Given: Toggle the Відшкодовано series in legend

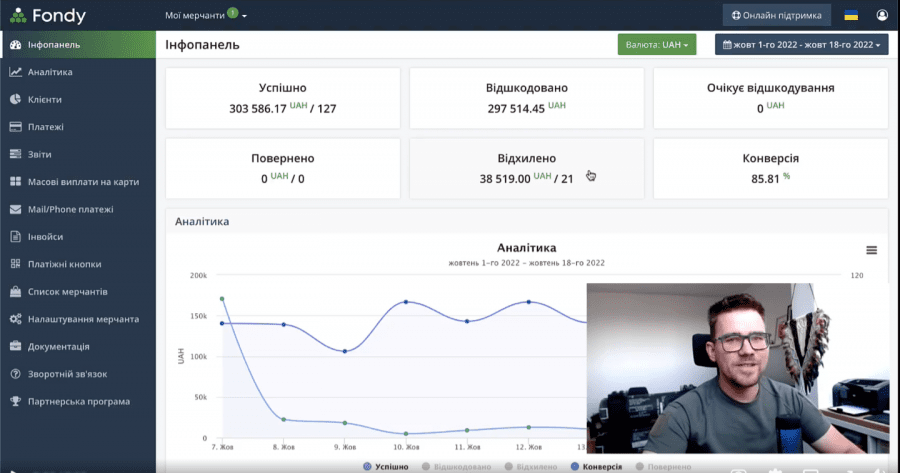Looking at the screenshot, I should pos(456,467).
